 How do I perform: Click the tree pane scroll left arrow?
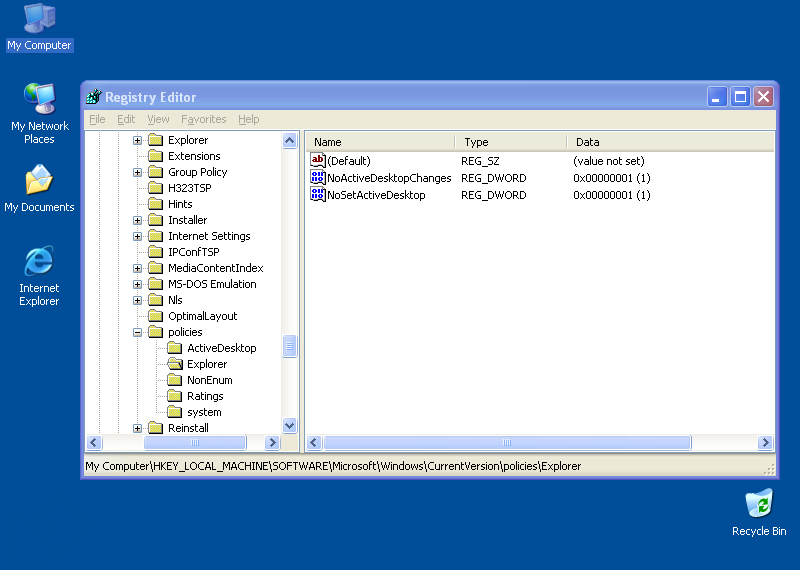pos(94,442)
